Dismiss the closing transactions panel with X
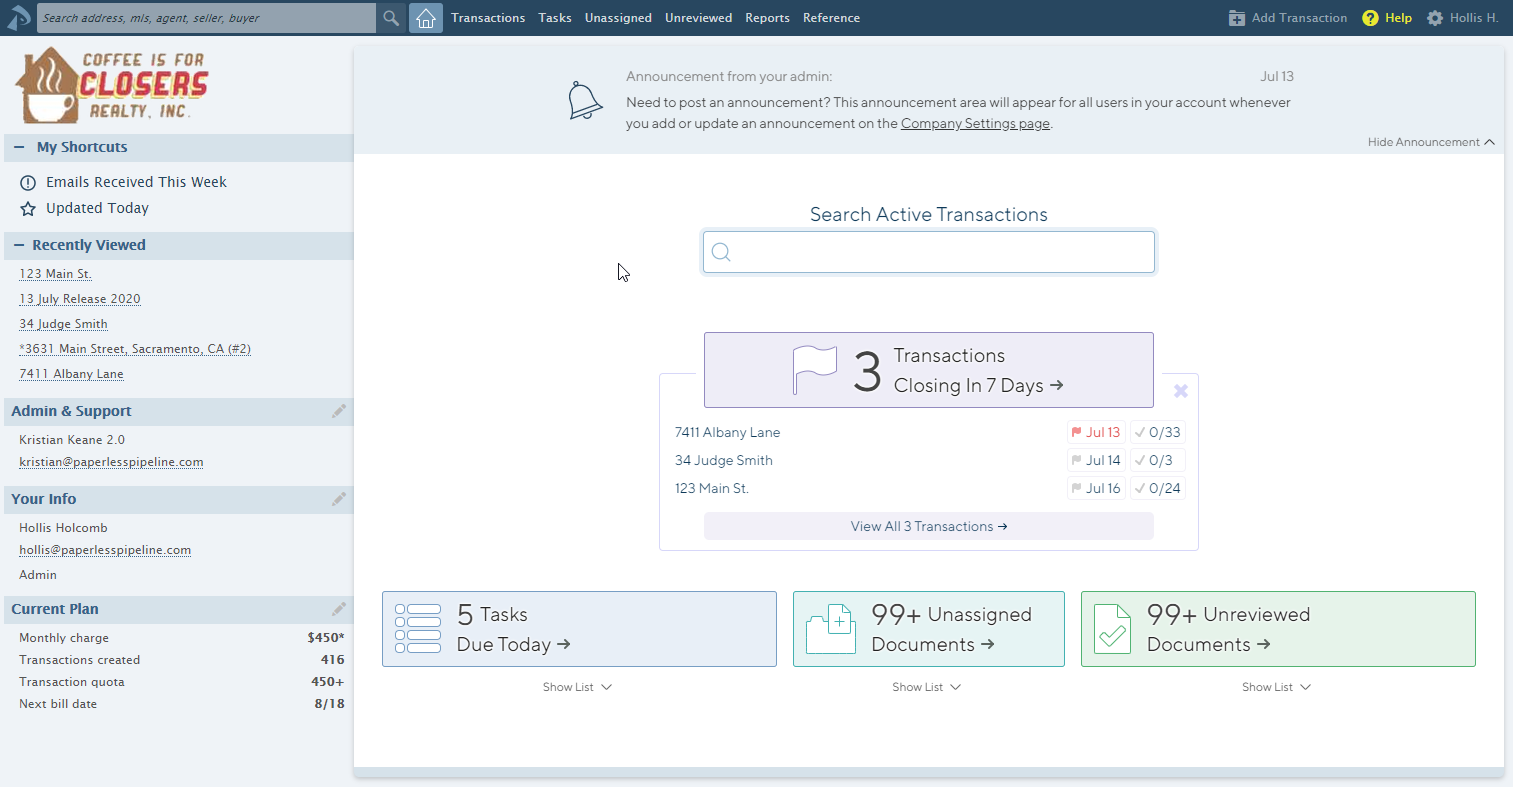This screenshot has height=787, width=1513. (1181, 391)
